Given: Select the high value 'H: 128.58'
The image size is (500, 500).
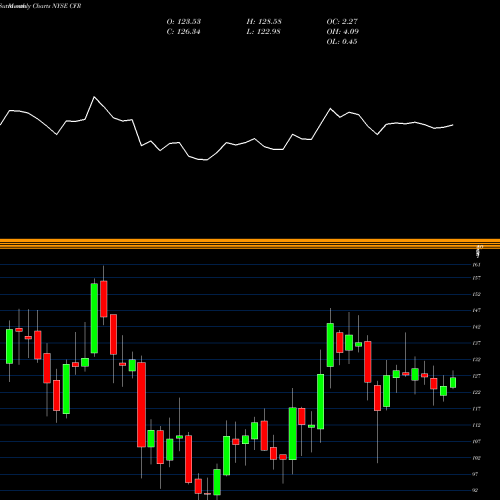Looking at the screenshot, I should [x=264, y=22].
